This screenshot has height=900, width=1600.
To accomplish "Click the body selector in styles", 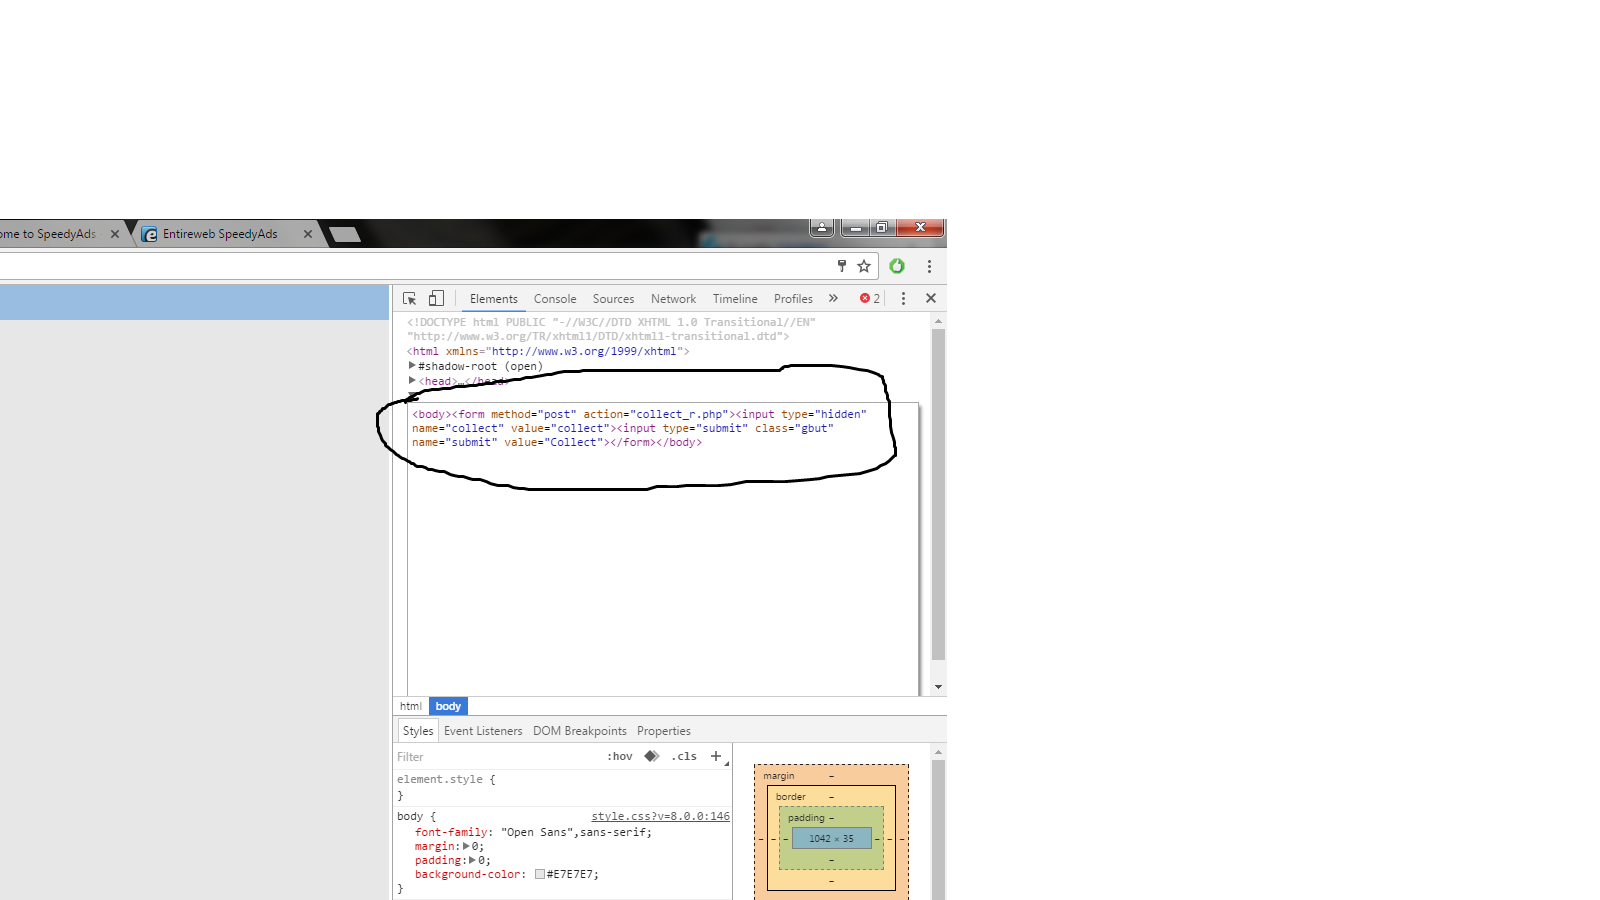I will coord(410,816).
